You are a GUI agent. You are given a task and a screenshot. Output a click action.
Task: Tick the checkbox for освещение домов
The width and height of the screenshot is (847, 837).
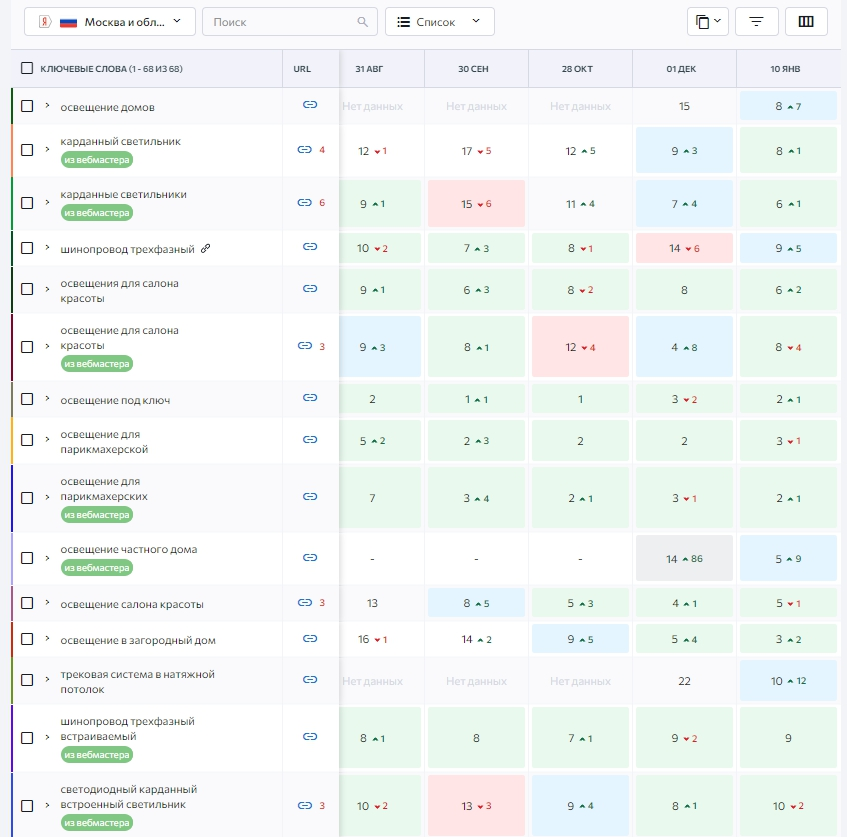pyautogui.click(x=26, y=106)
